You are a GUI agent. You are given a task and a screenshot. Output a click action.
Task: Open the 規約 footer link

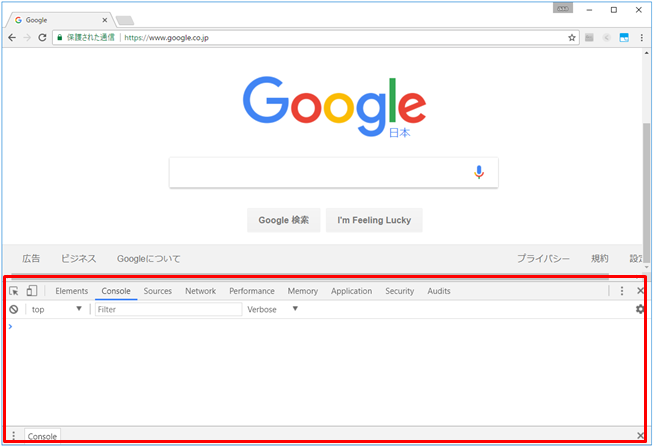coord(600,259)
